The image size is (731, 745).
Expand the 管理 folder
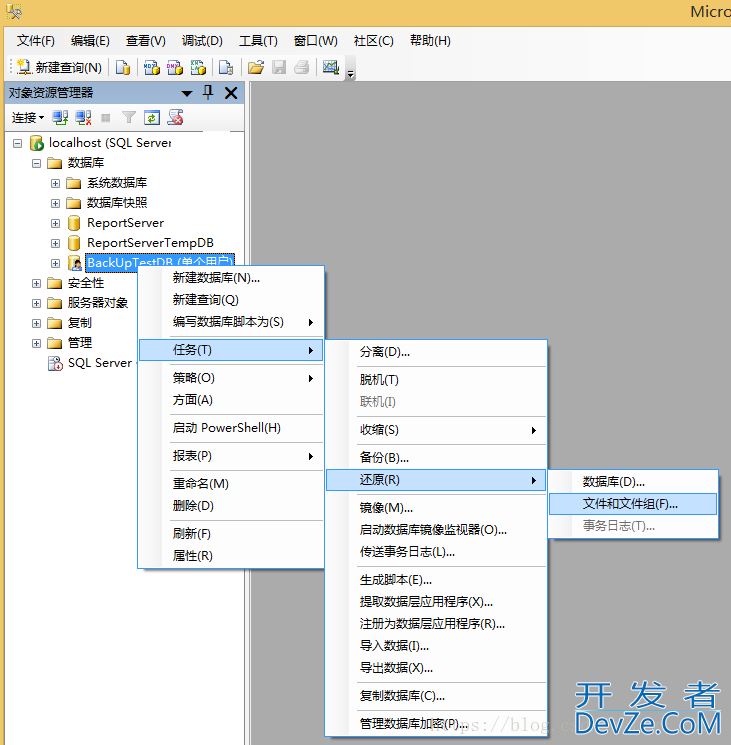[x=37, y=343]
